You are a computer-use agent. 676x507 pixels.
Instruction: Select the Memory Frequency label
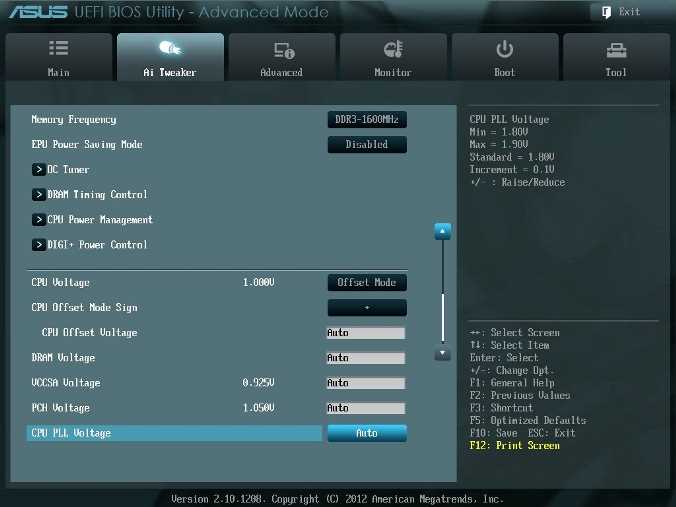point(74,119)
